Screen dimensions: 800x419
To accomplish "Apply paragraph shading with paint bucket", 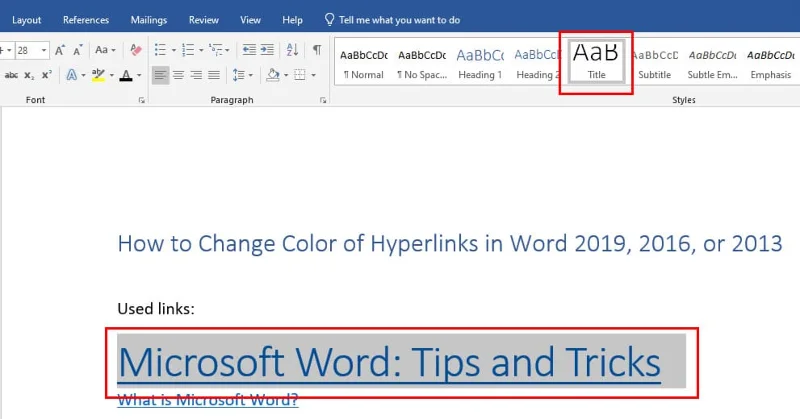I will (273, 76).
